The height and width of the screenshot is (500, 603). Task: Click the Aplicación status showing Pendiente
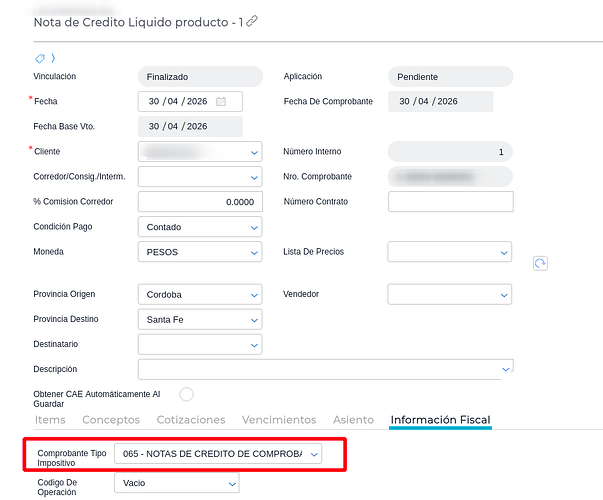pos(451,77)
